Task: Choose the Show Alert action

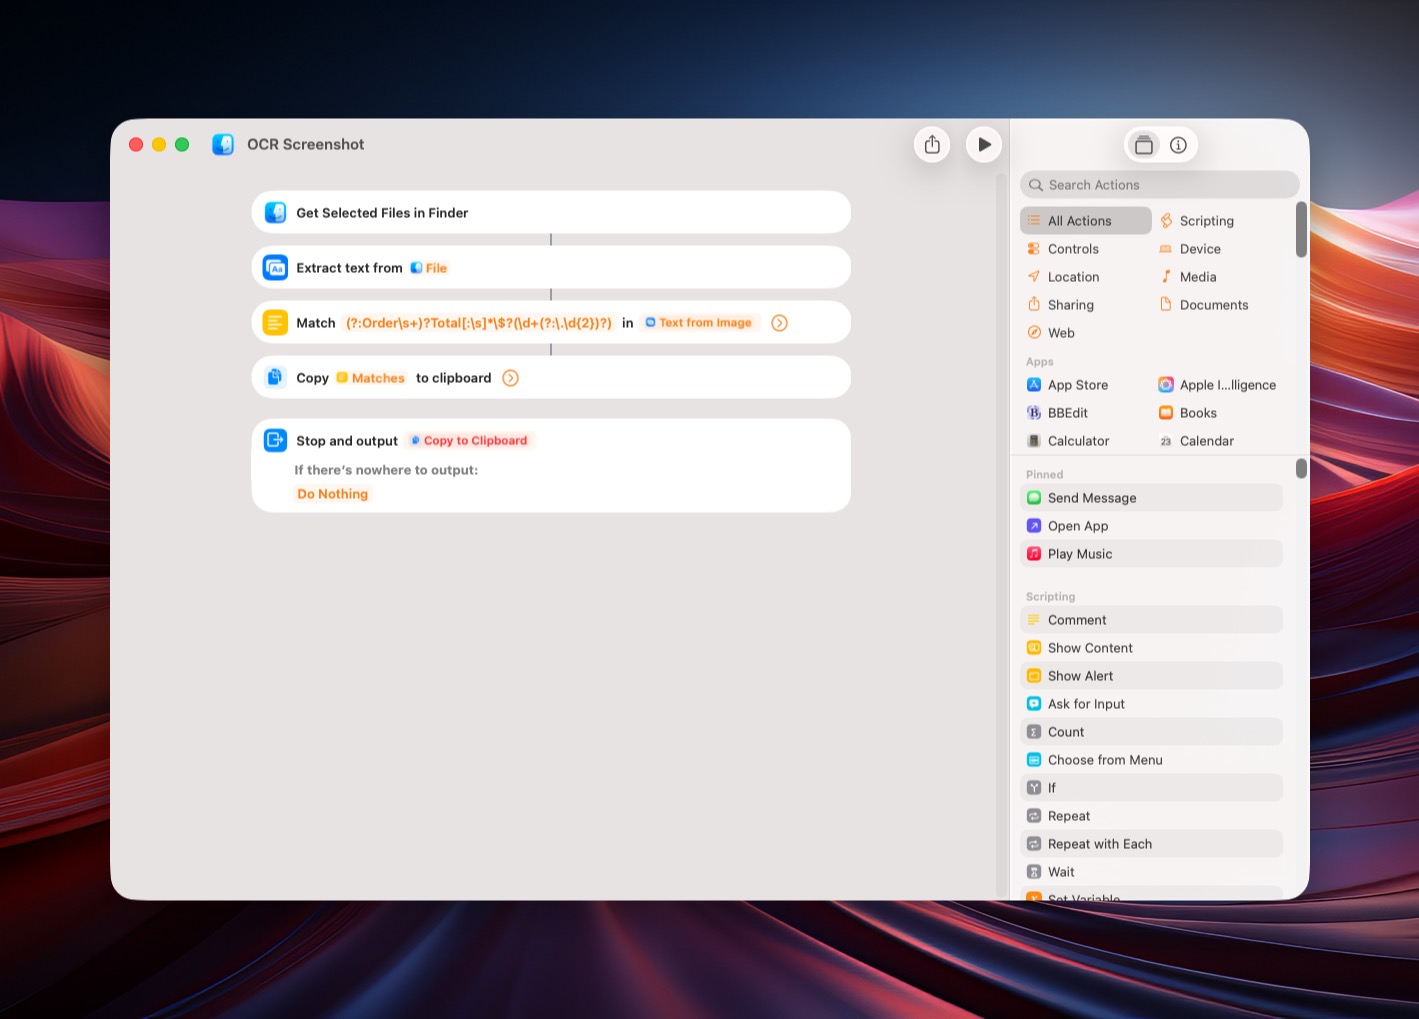Action: pyautogui.click(x=1080, y=676)
